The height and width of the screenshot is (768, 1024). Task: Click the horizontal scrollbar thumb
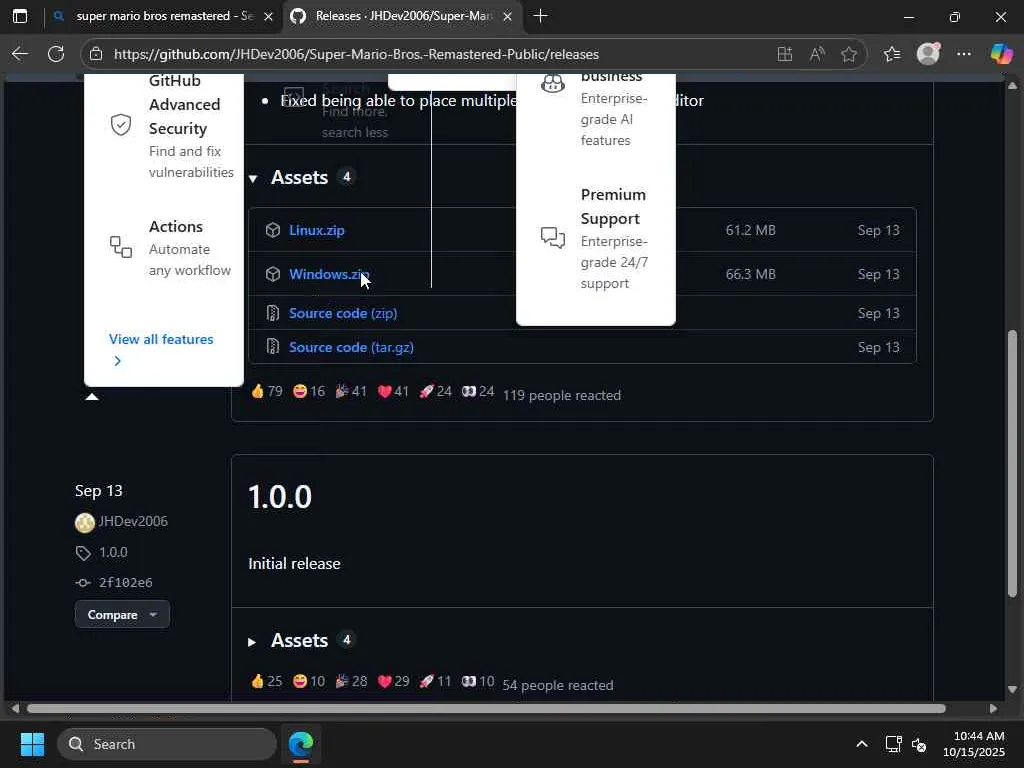pyautogui.click(x=486, y=709)
